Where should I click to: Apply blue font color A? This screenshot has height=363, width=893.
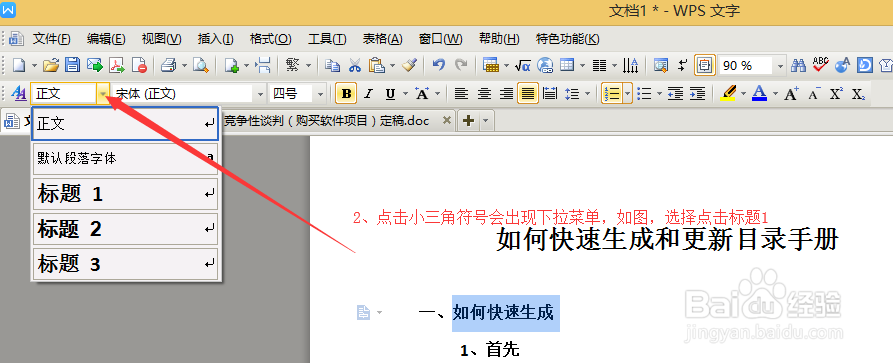click(760, 93)
